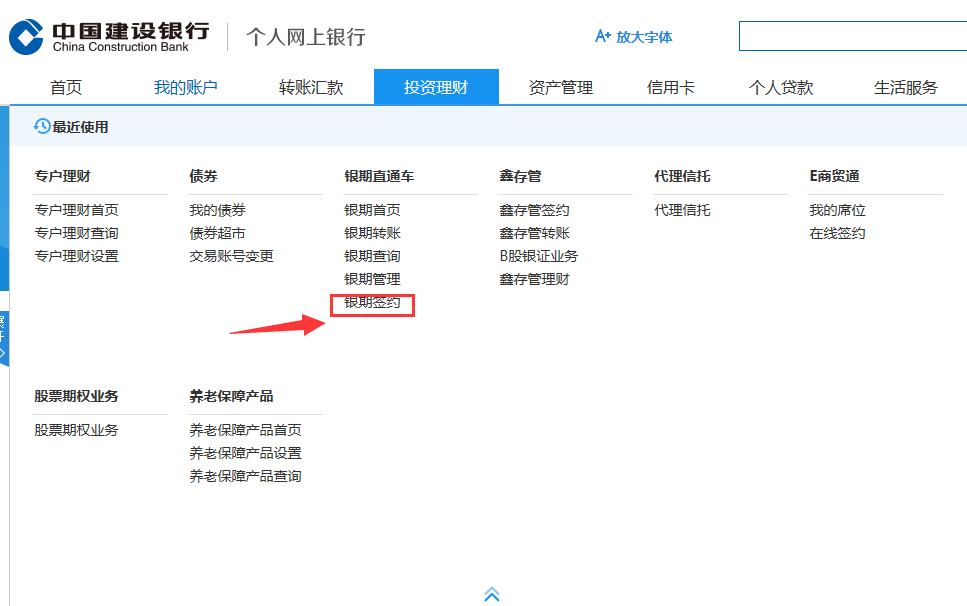Open 鑫存管签约 link
The height and width of the screenshot is (606, 967).
point(534,210)
